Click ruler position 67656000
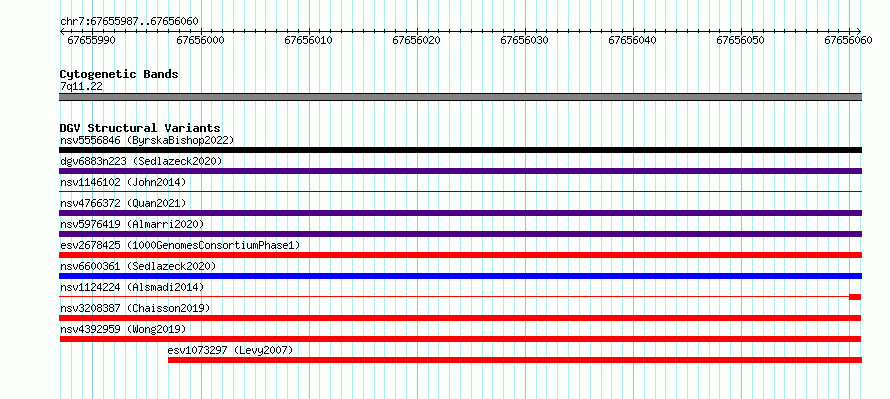 coord(200,40)
